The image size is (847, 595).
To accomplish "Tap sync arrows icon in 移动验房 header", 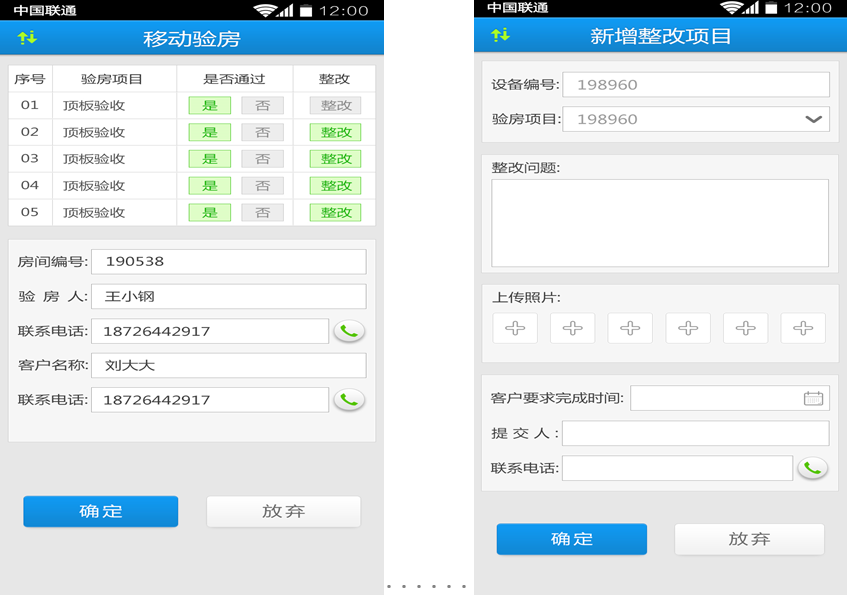I will coord(27,37).
